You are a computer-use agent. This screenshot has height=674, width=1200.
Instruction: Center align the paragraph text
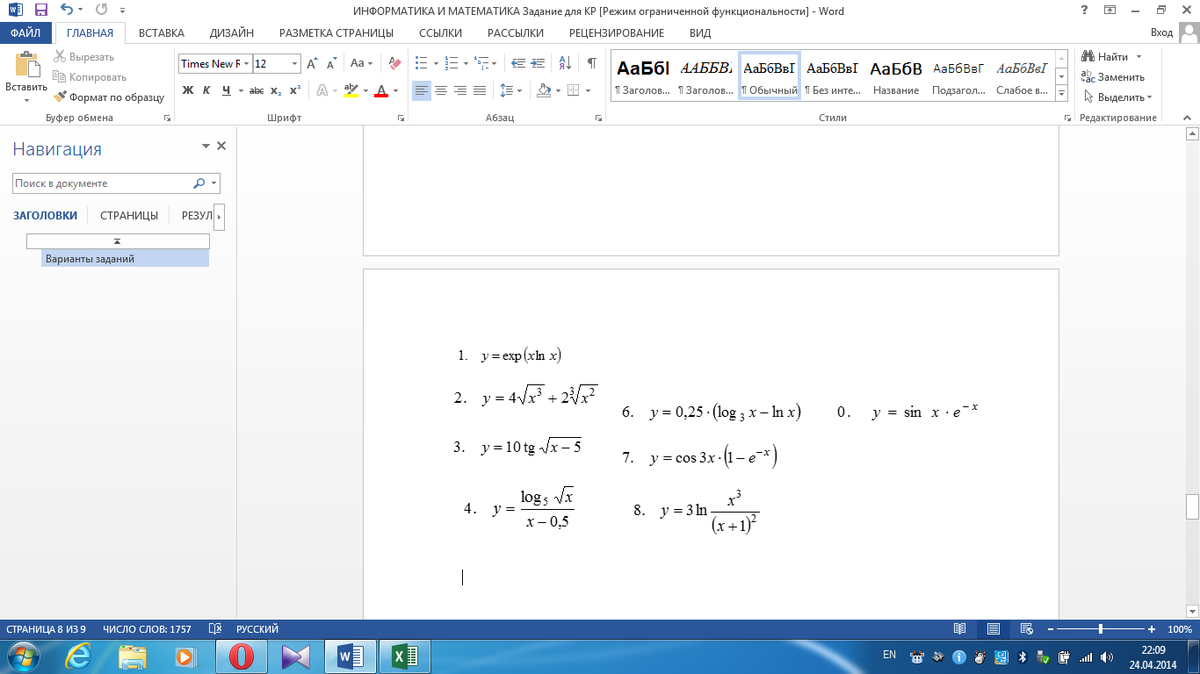441,90
